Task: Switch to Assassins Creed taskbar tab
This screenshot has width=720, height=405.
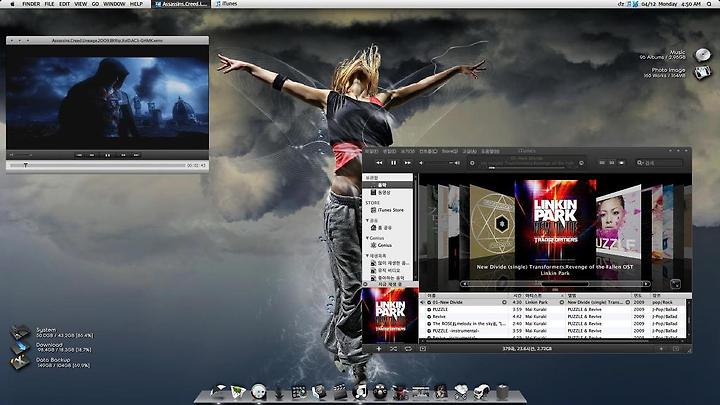Action: pyautogui.click(x=181, y=4)
